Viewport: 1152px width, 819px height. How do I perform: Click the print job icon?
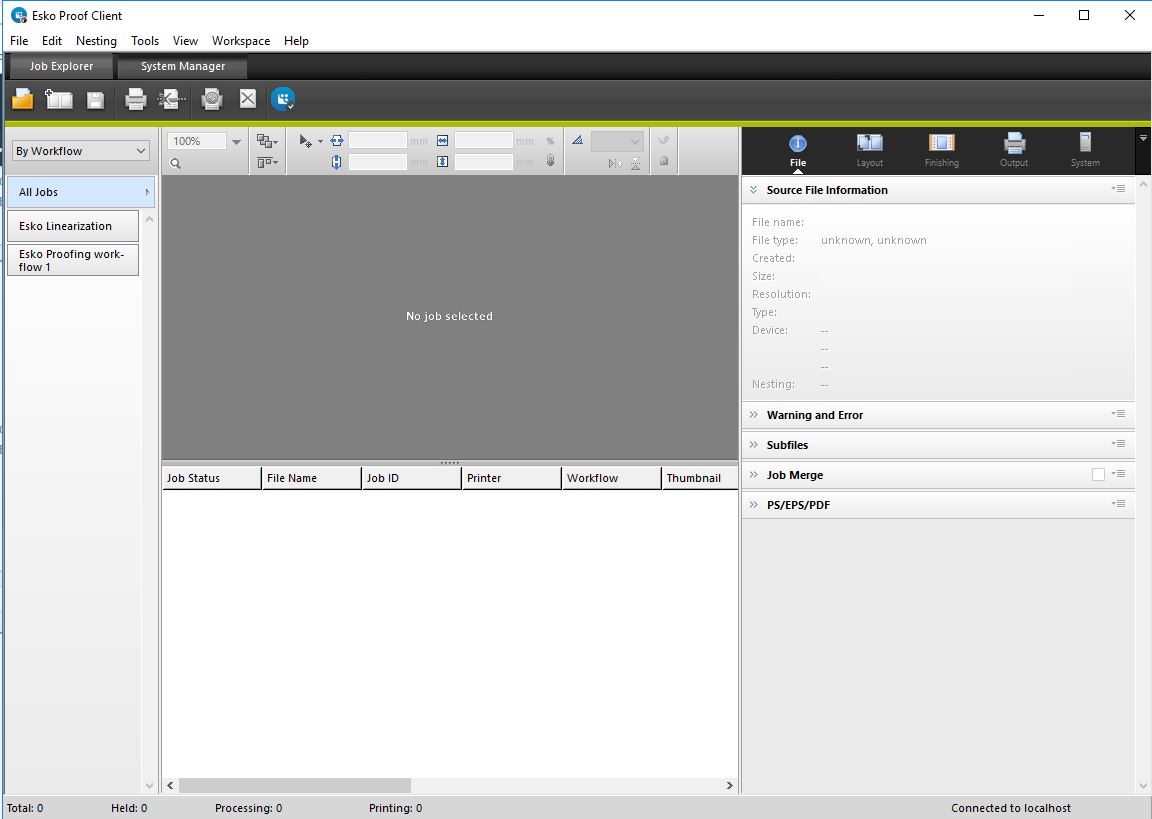pyautogui.click(x=135, y=99)
